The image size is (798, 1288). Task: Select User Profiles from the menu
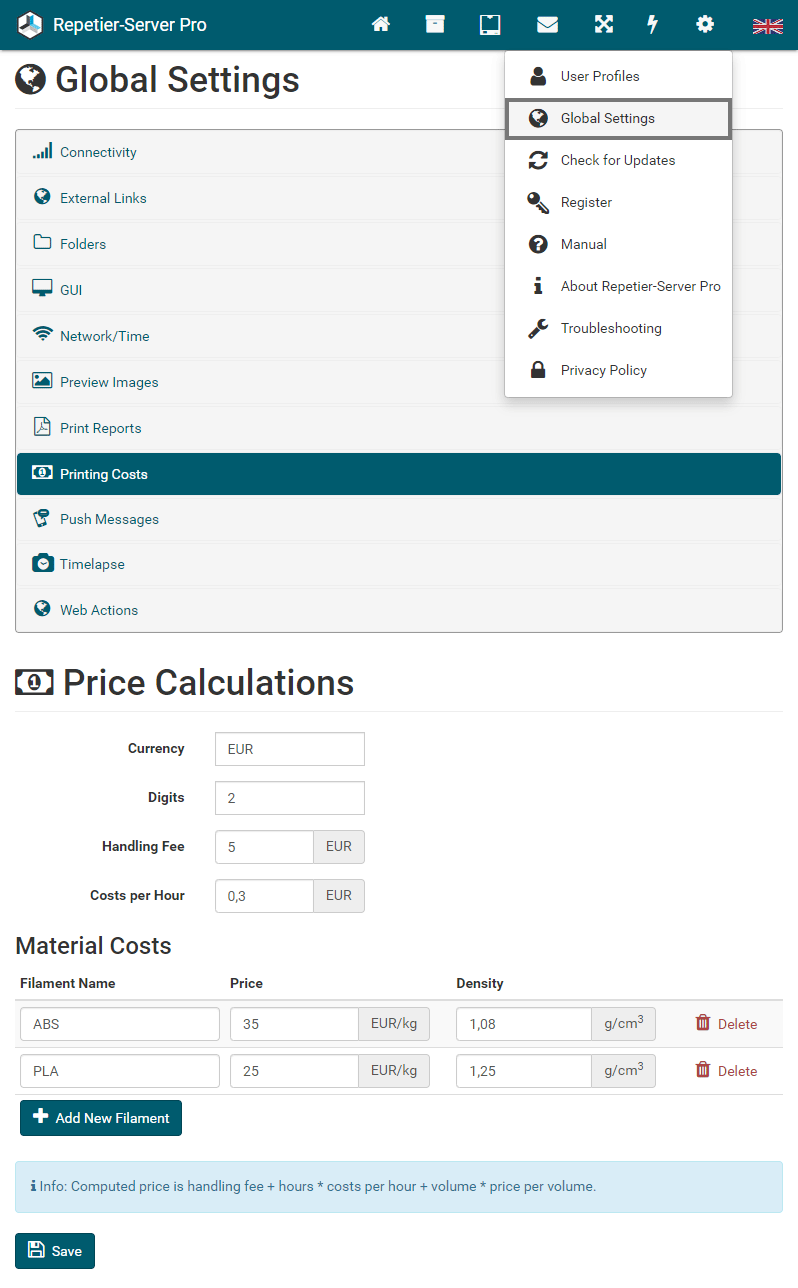(x=599, y=76)
